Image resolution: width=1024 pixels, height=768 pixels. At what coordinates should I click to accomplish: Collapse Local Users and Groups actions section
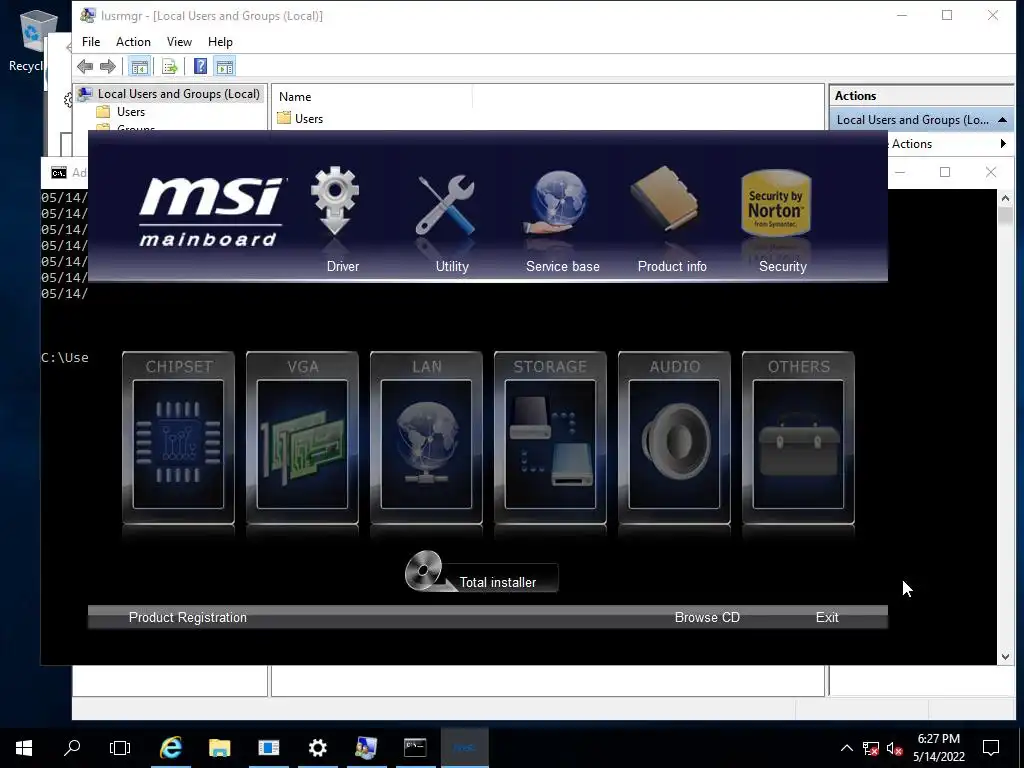pos(1002,120)
